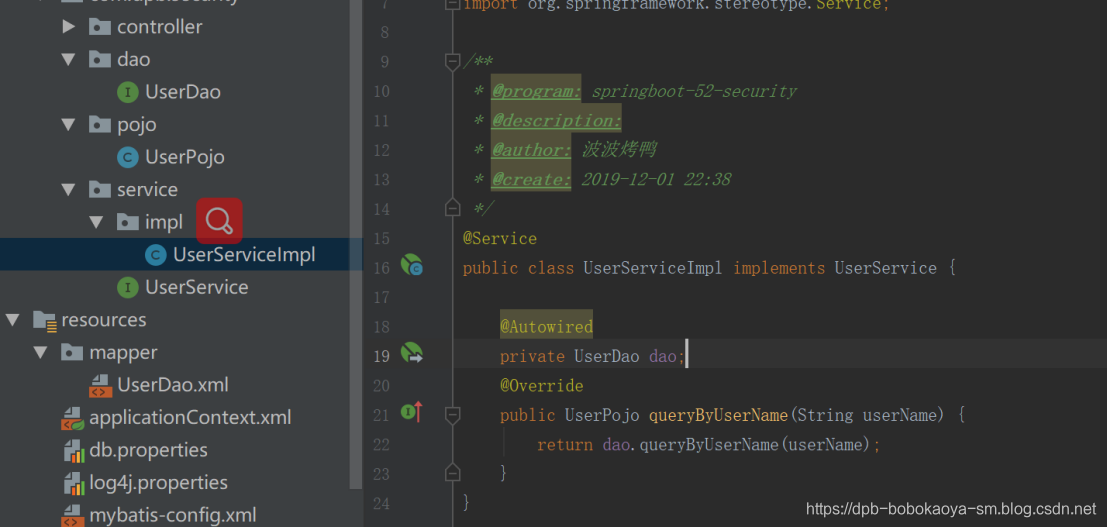The width and height of the screenshot is (1107, 528).
Task: Collapse the pojo folder arrow
Action: click(x=68, y=125)
